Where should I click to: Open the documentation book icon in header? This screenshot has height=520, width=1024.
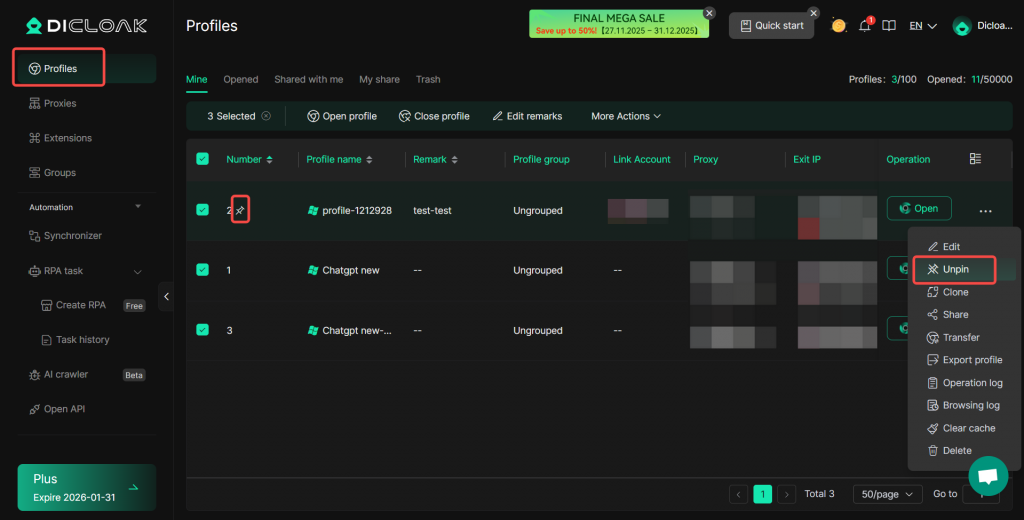click(x=889, y=26)
